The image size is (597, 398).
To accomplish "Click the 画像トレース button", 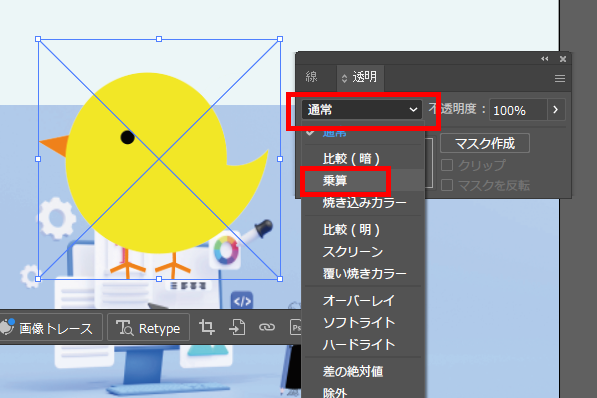I will pyautogui.click(x=50, y=328).
